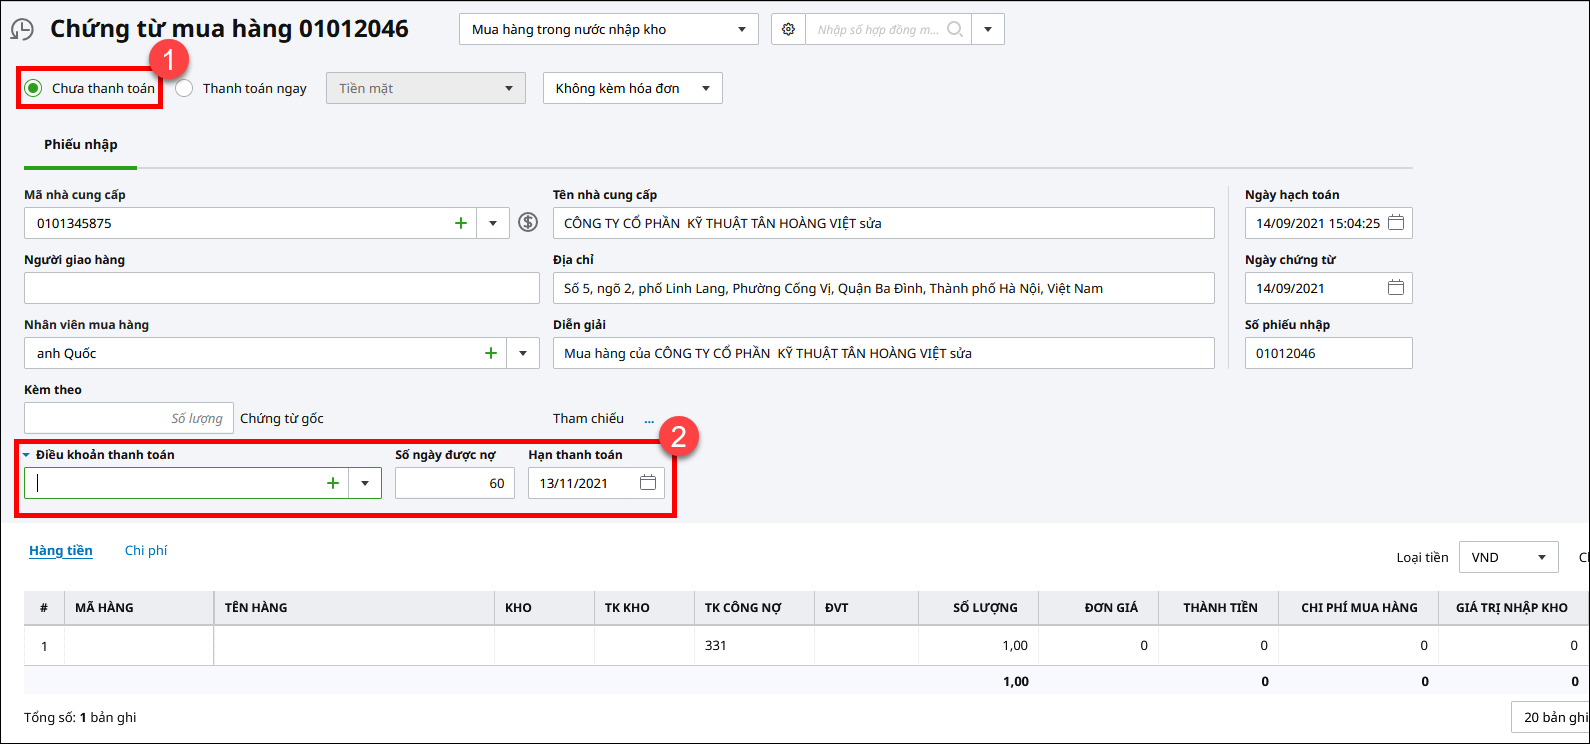Click the magnifier icon in contract number search
Screen dimensions: 1590x744
click(955, 30)
